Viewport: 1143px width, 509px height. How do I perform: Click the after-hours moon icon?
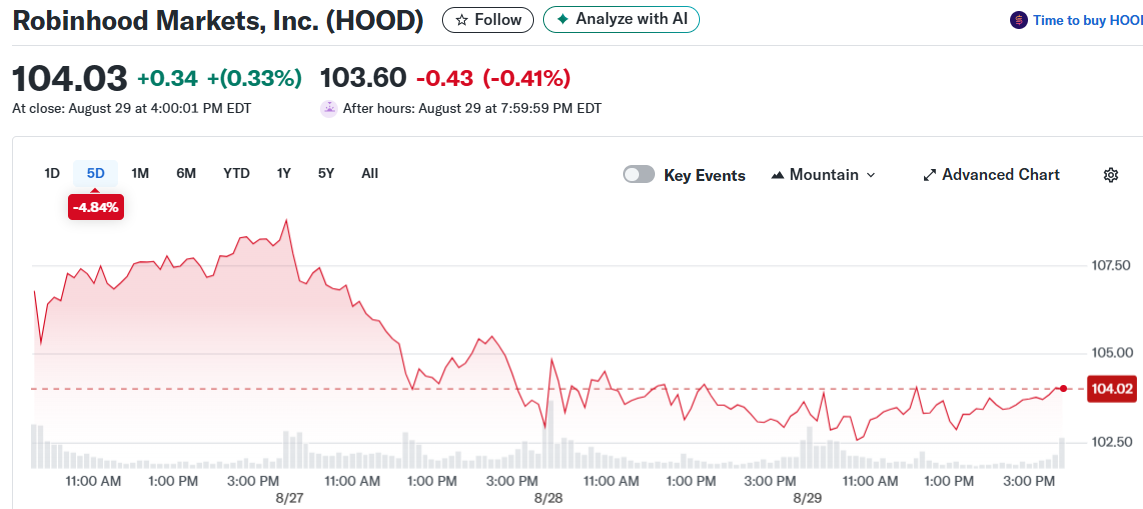pyautogui.click(x=329, y=109)
